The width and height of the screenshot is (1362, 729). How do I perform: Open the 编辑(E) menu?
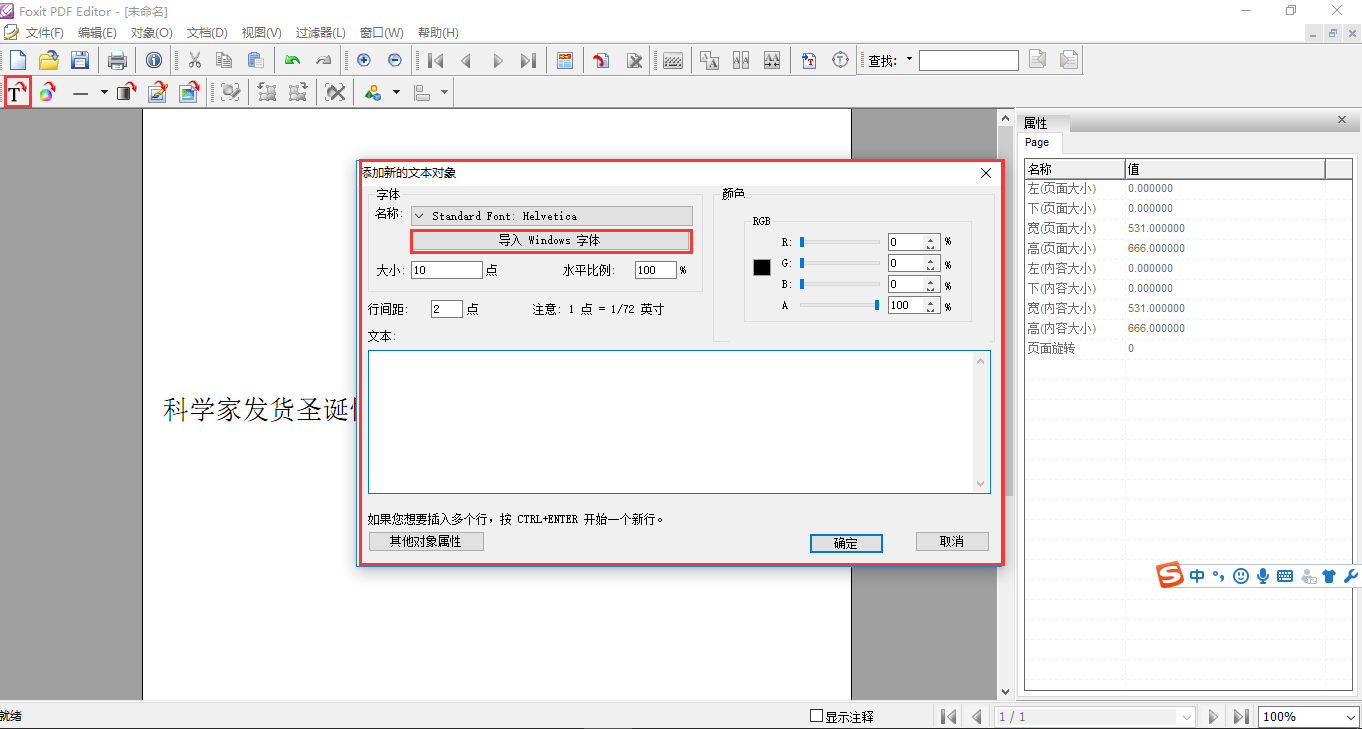point(97,33)
